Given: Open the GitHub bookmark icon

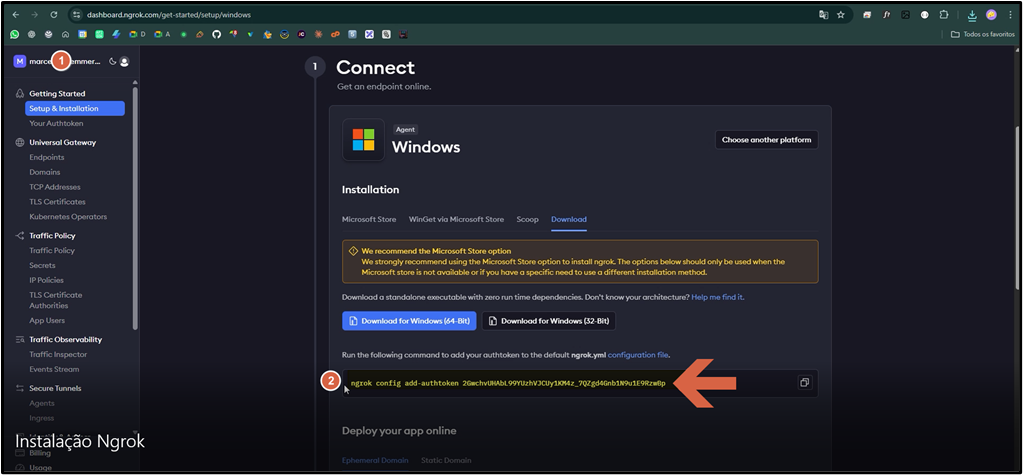Looking at the screenshot, I should pos(217,34).
